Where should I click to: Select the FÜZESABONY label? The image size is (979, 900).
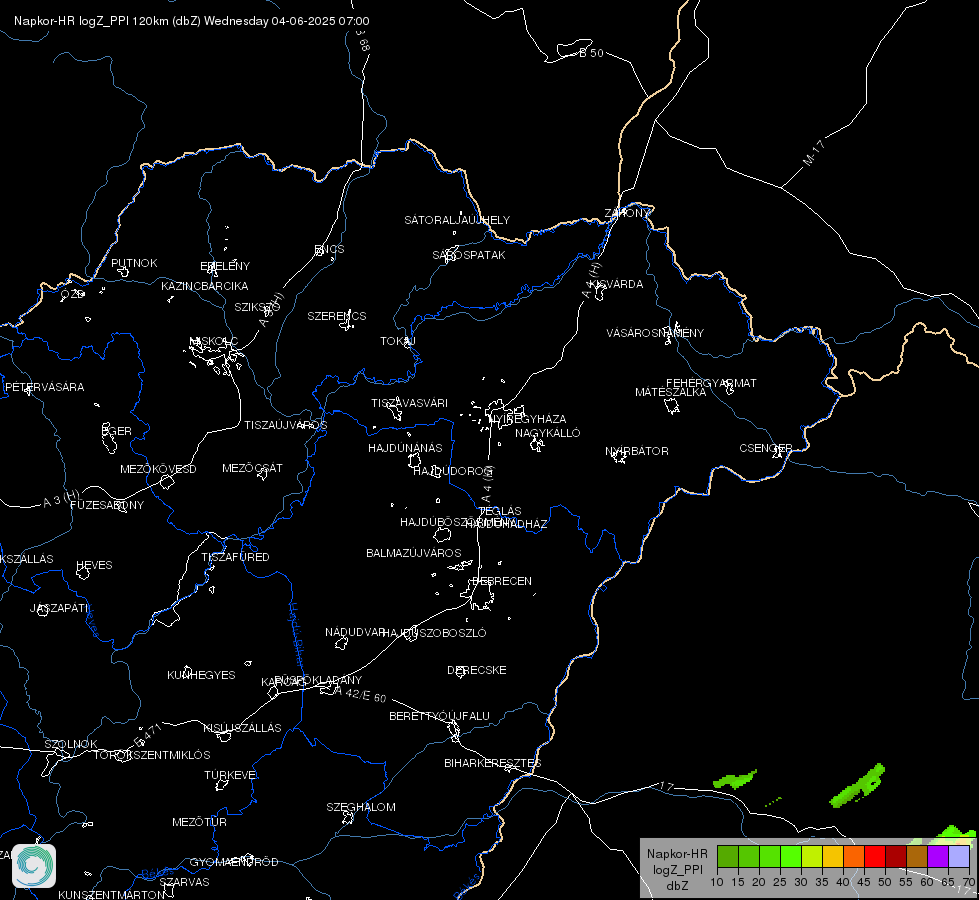(x=107, y=505)
